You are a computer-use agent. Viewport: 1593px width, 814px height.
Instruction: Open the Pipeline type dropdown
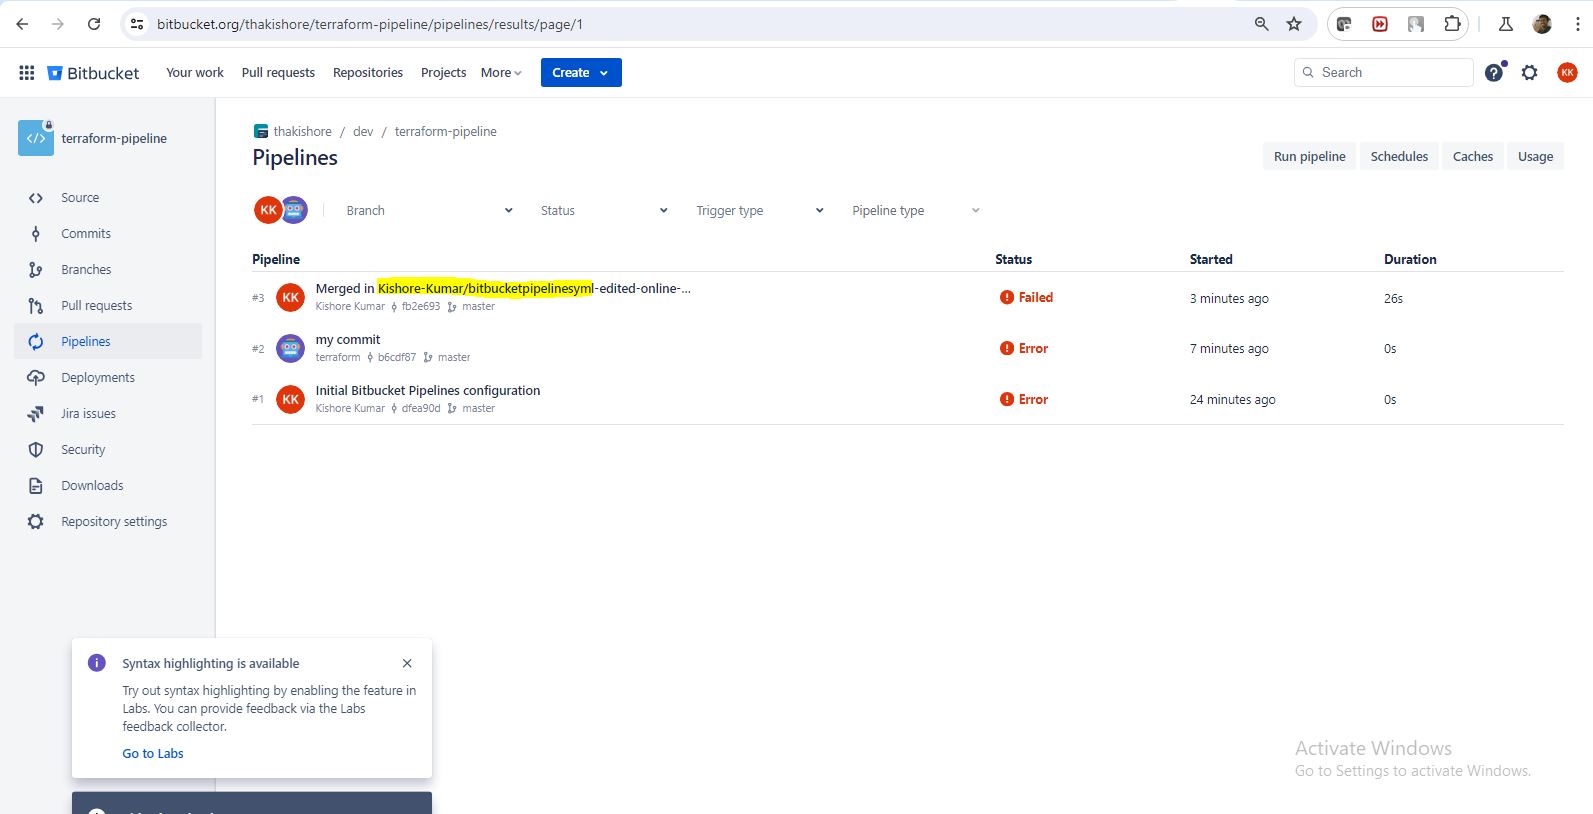(x=915, y=211)
